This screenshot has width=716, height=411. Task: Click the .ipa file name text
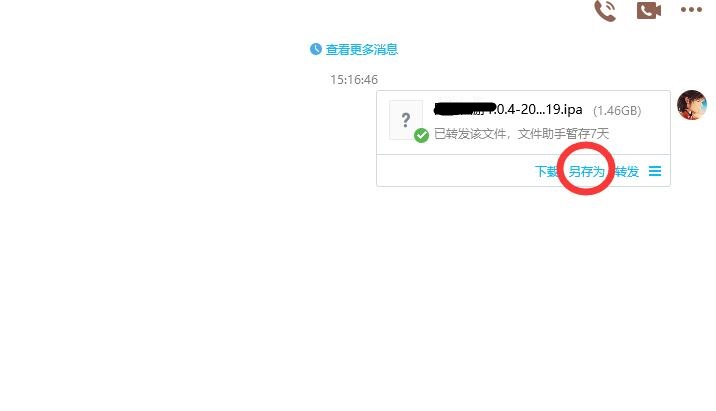click(508, 109)
